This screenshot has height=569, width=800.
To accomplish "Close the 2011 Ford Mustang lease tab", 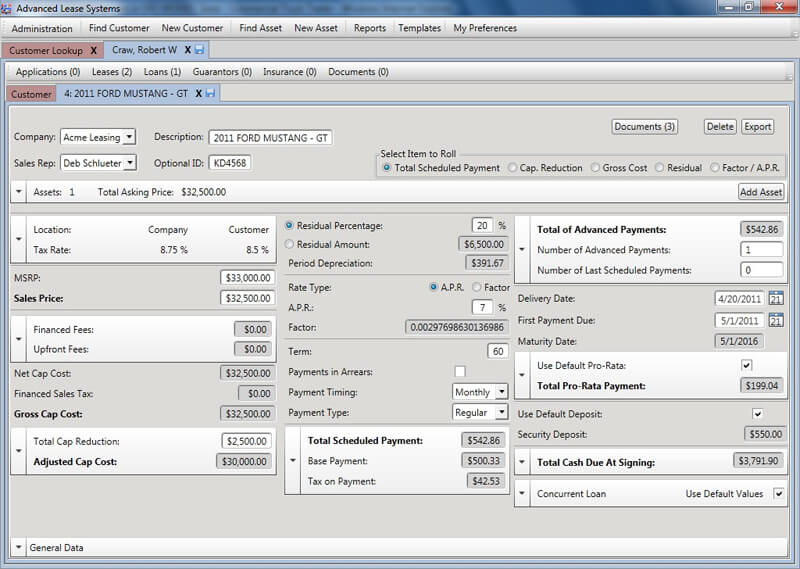I will coord(198,94).
